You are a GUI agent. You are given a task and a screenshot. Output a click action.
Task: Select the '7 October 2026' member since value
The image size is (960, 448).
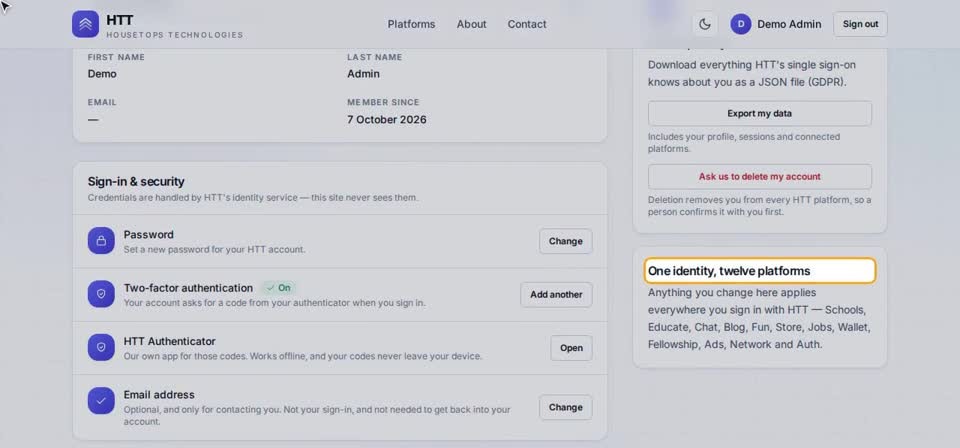coord(387,119)
